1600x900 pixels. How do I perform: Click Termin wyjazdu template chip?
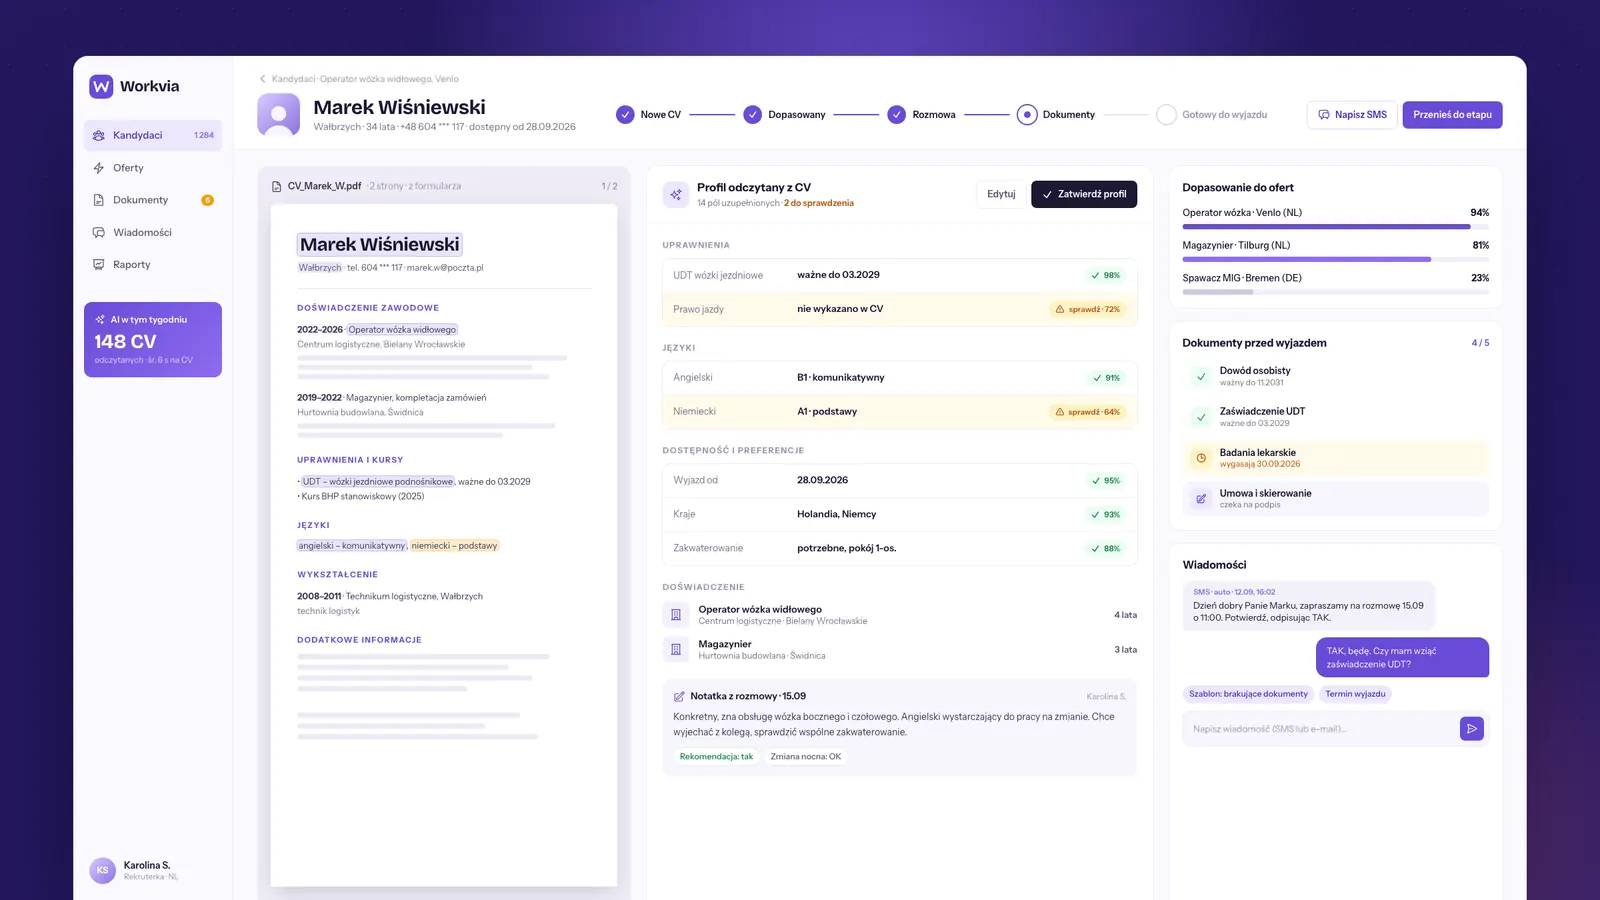[x=1355, y=694]
